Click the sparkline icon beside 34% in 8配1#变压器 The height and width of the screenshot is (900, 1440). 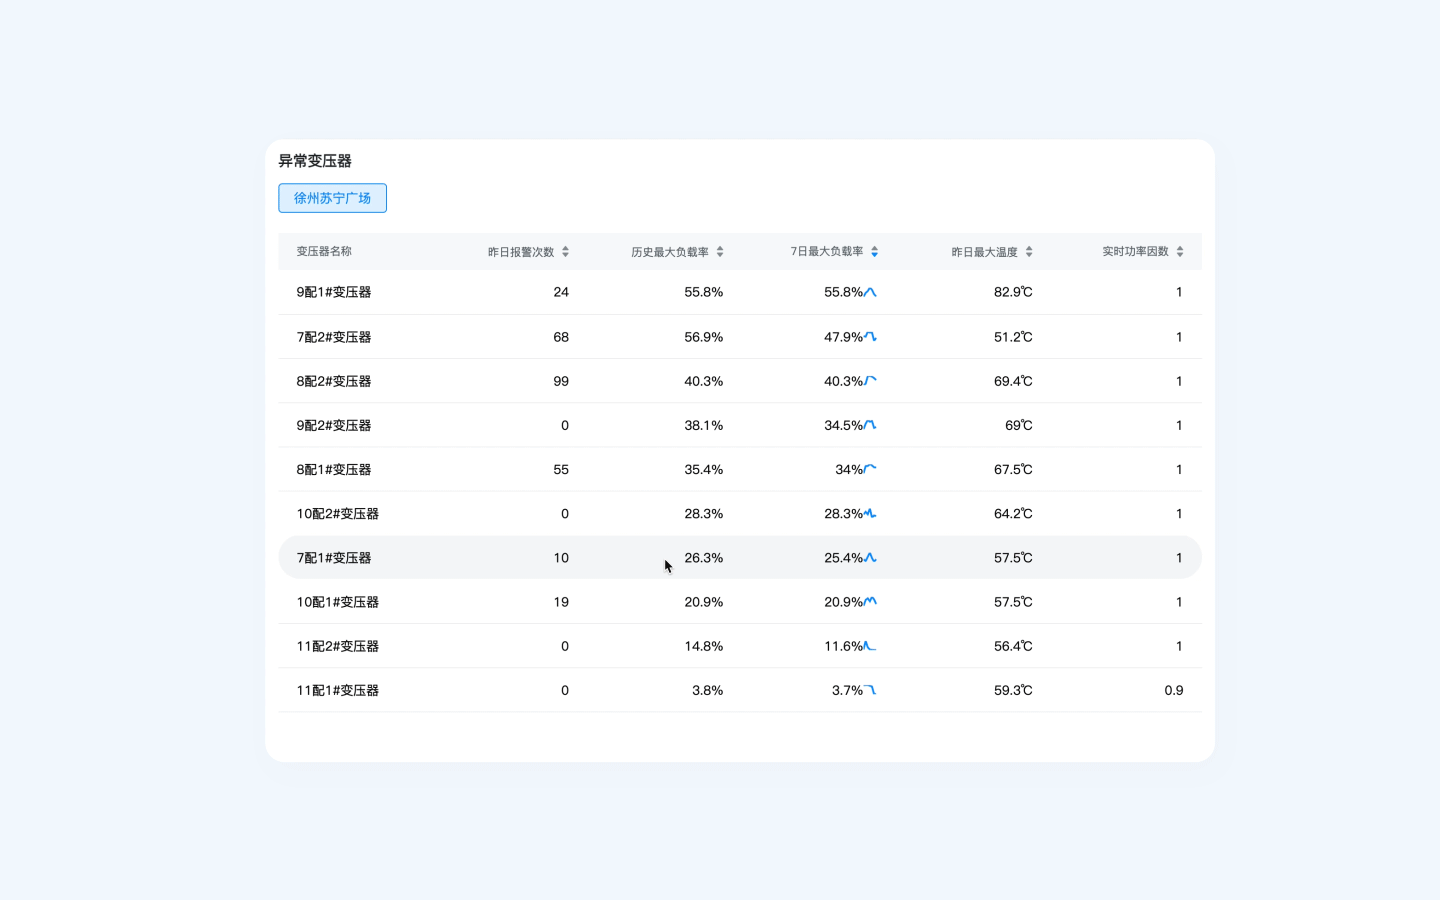pyautogui.click(x=870, y=469)
